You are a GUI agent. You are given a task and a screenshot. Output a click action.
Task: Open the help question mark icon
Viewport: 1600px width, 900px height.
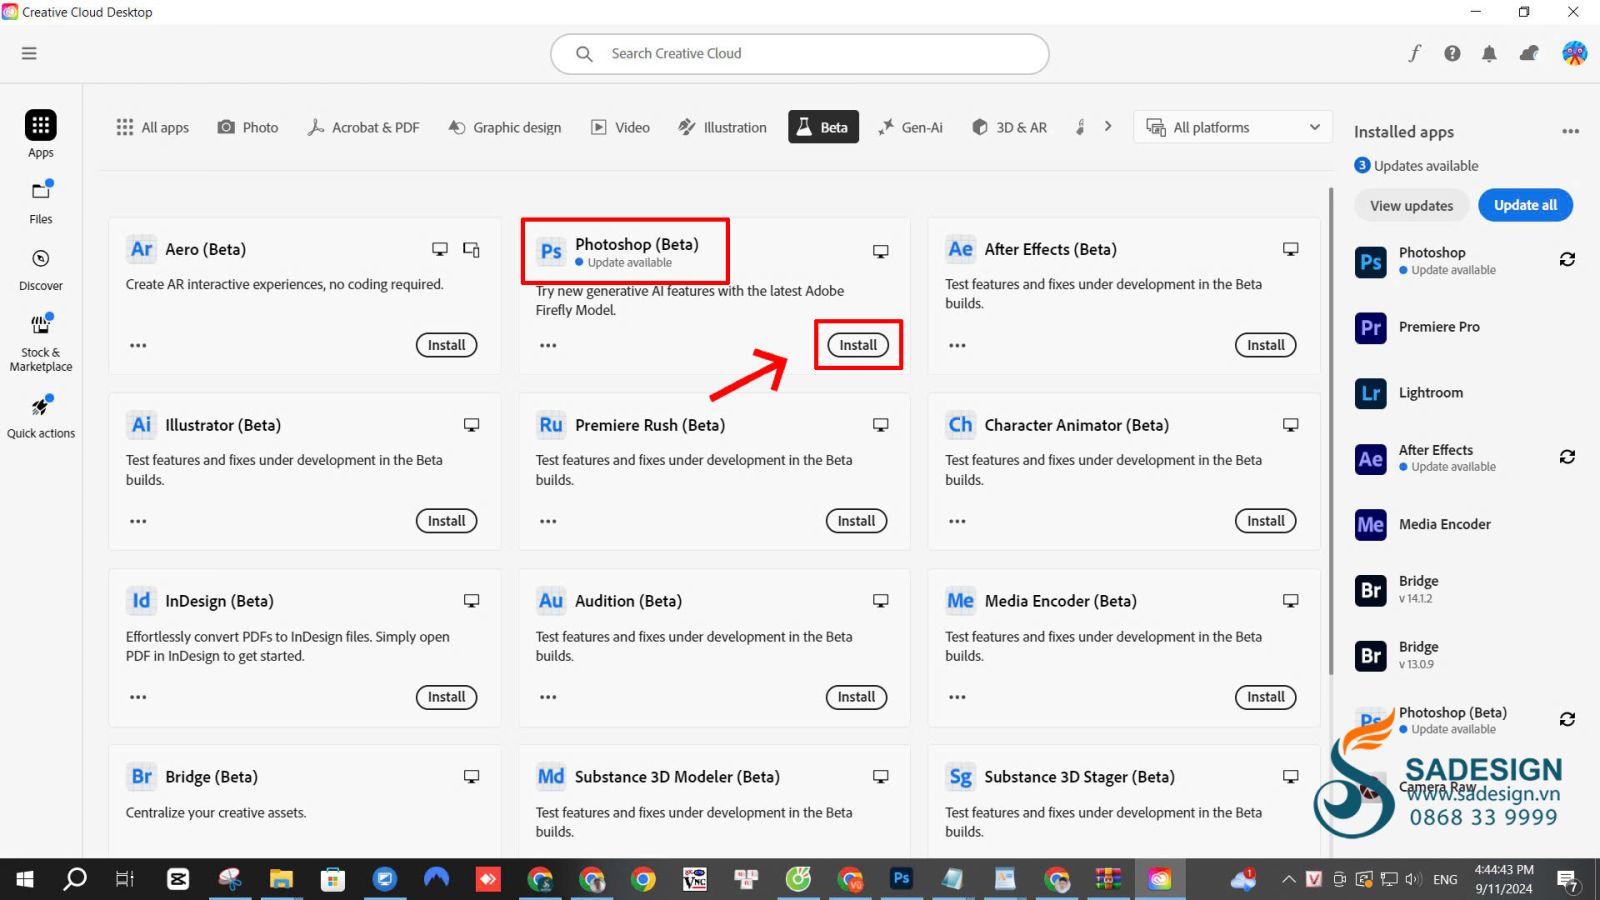(x=1452, y=53)
